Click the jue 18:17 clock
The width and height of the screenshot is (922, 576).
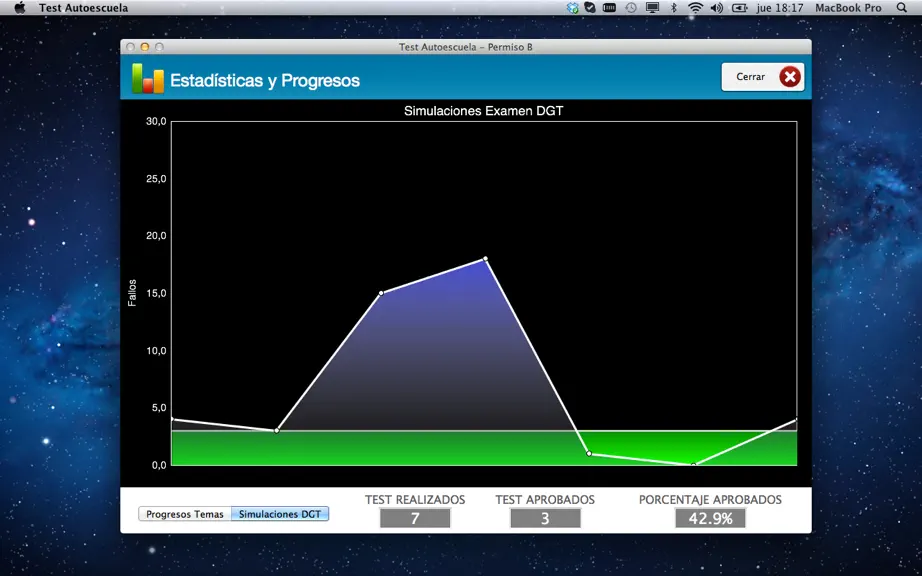(x=780, y=8)
